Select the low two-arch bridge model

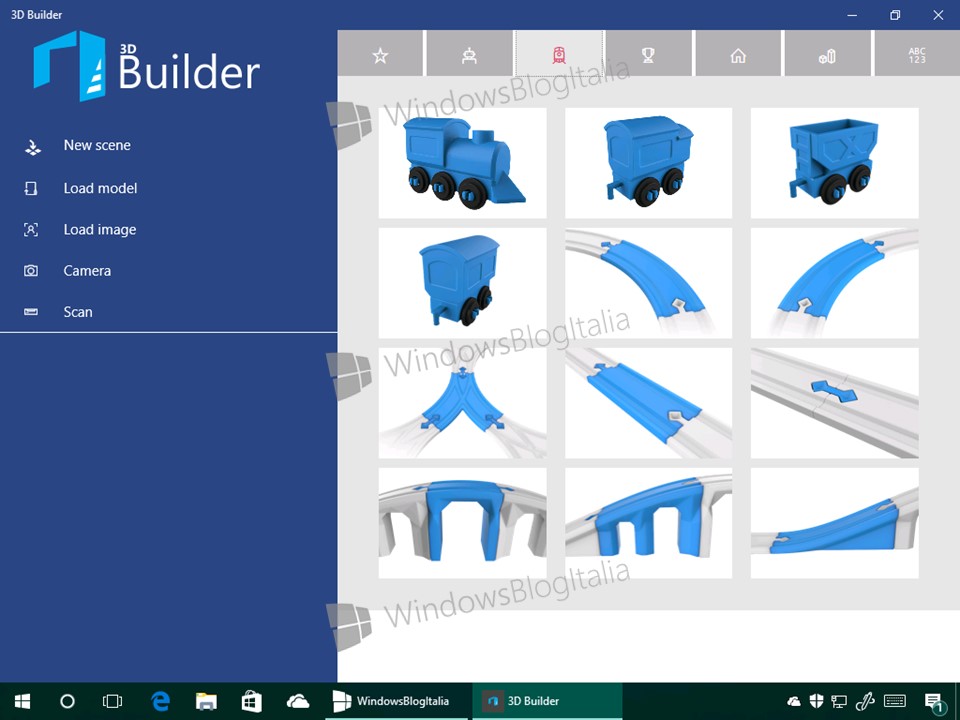tap(648, 523)
